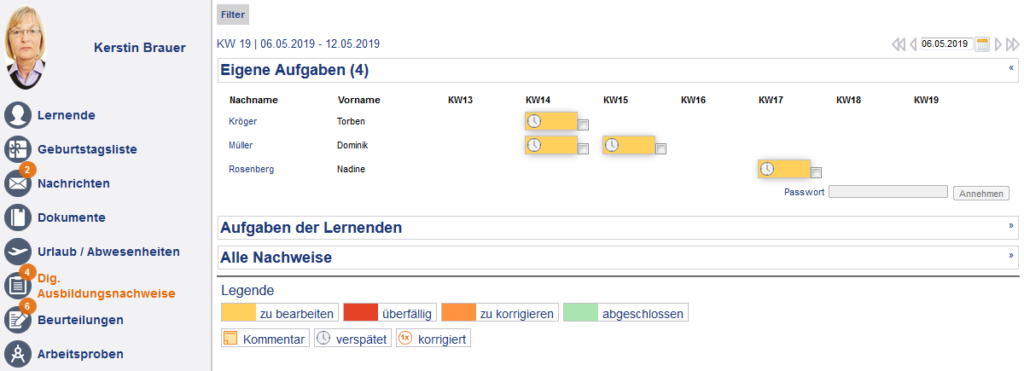Go back one week using single left arrow
This screenshot has width=1024, height=371.
tap(913, 44)
